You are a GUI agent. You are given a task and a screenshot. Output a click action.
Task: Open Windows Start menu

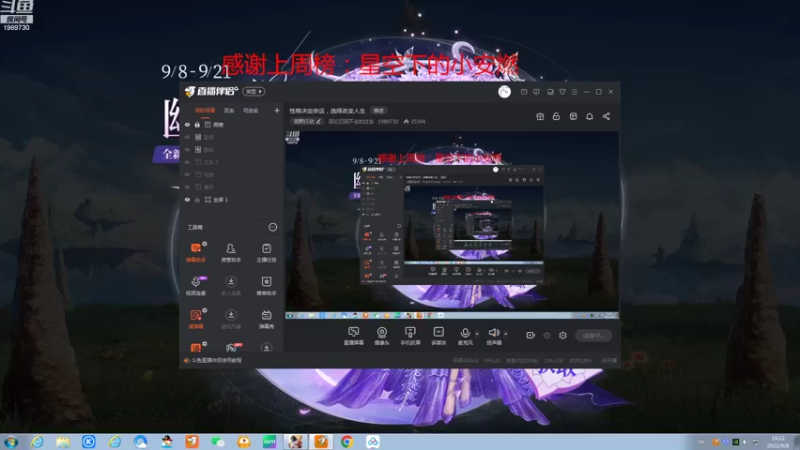point(11,442)
